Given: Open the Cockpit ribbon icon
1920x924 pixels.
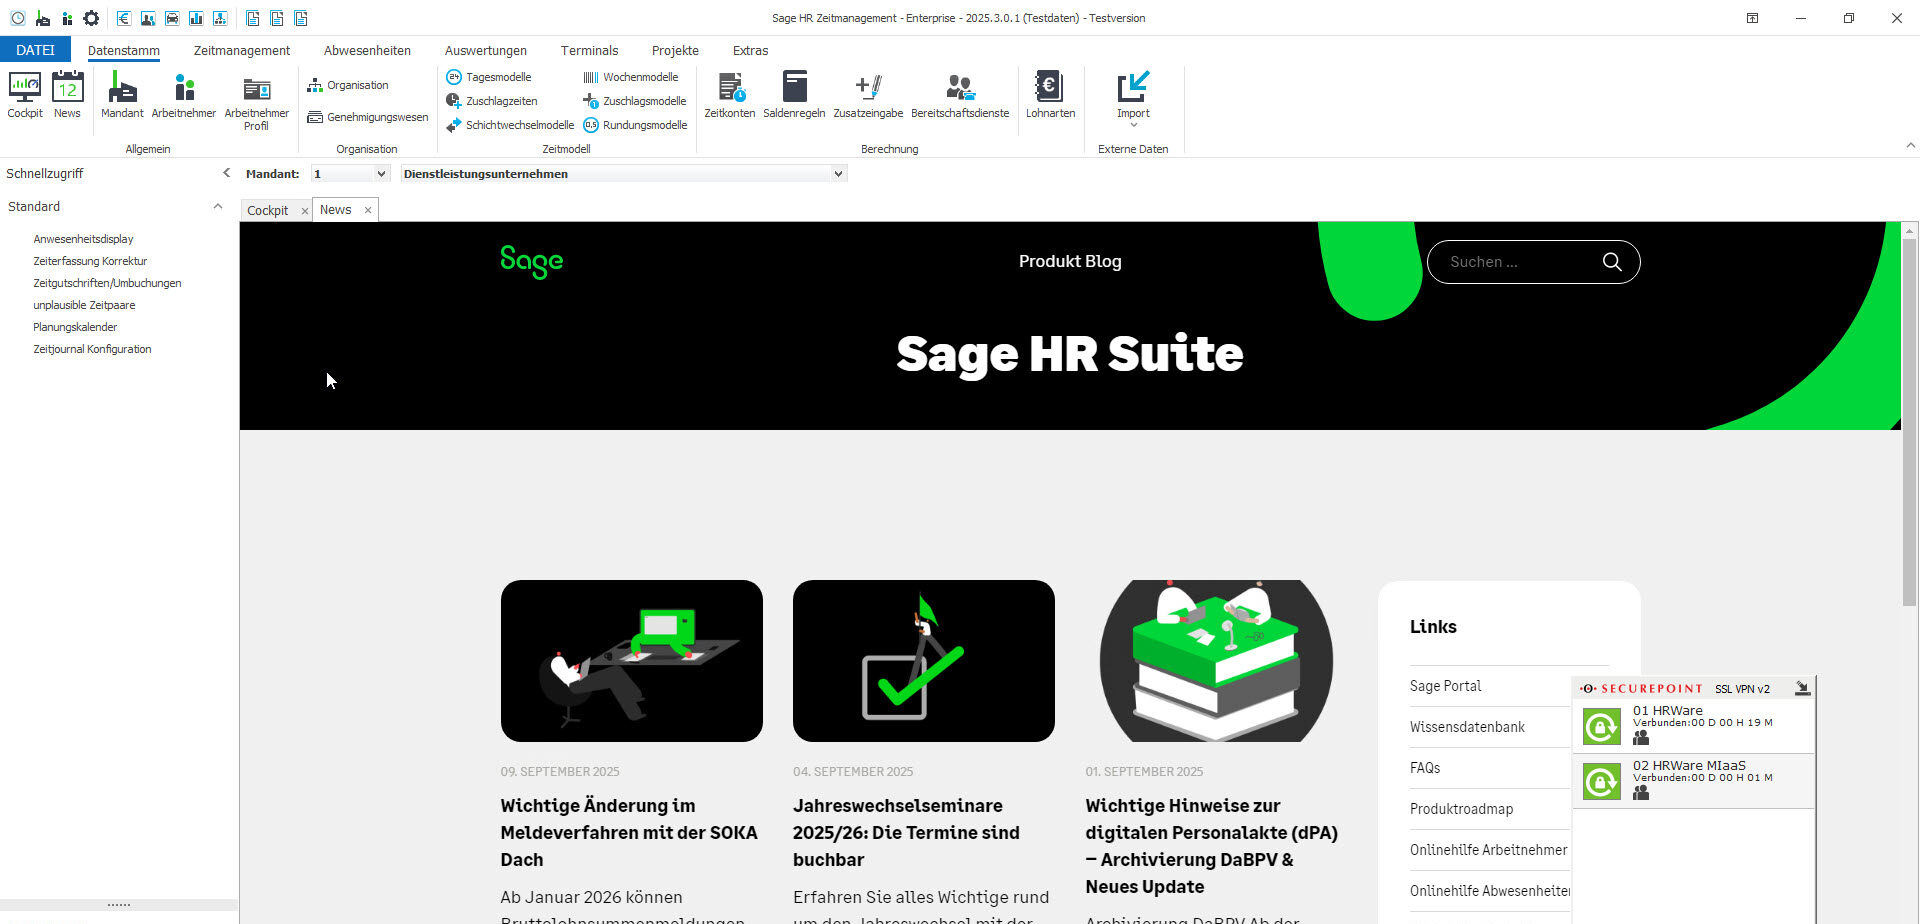Looking at the screenshot, I should (x=24, y=95).
